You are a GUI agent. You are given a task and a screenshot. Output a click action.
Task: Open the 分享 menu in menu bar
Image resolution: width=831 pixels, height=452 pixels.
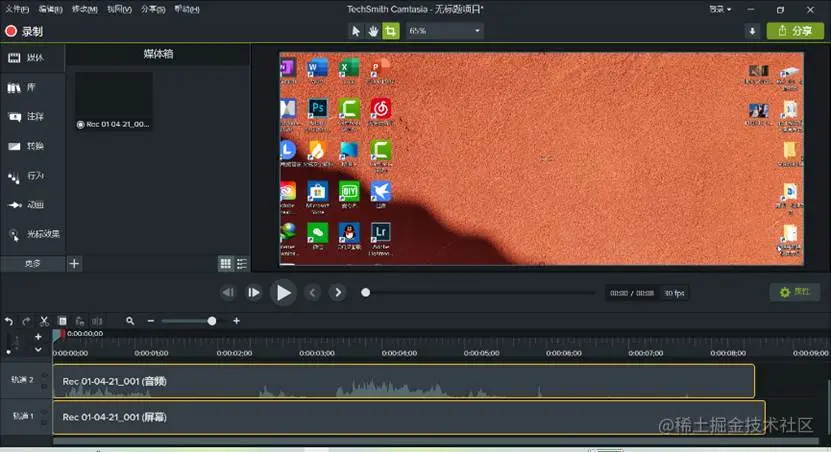pyautogui.click(x=153, y=9)
